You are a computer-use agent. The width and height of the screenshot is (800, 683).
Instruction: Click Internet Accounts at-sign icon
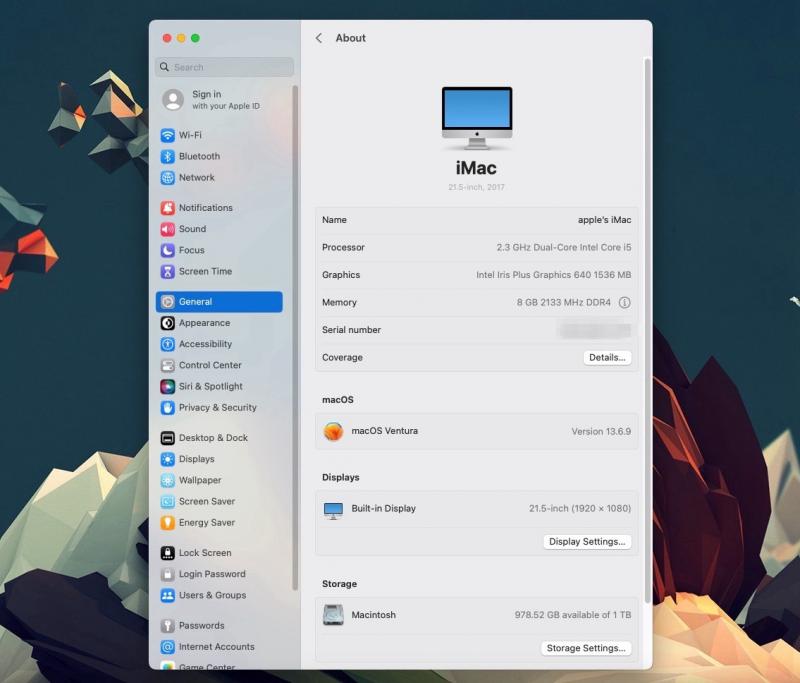click(167, 647)
